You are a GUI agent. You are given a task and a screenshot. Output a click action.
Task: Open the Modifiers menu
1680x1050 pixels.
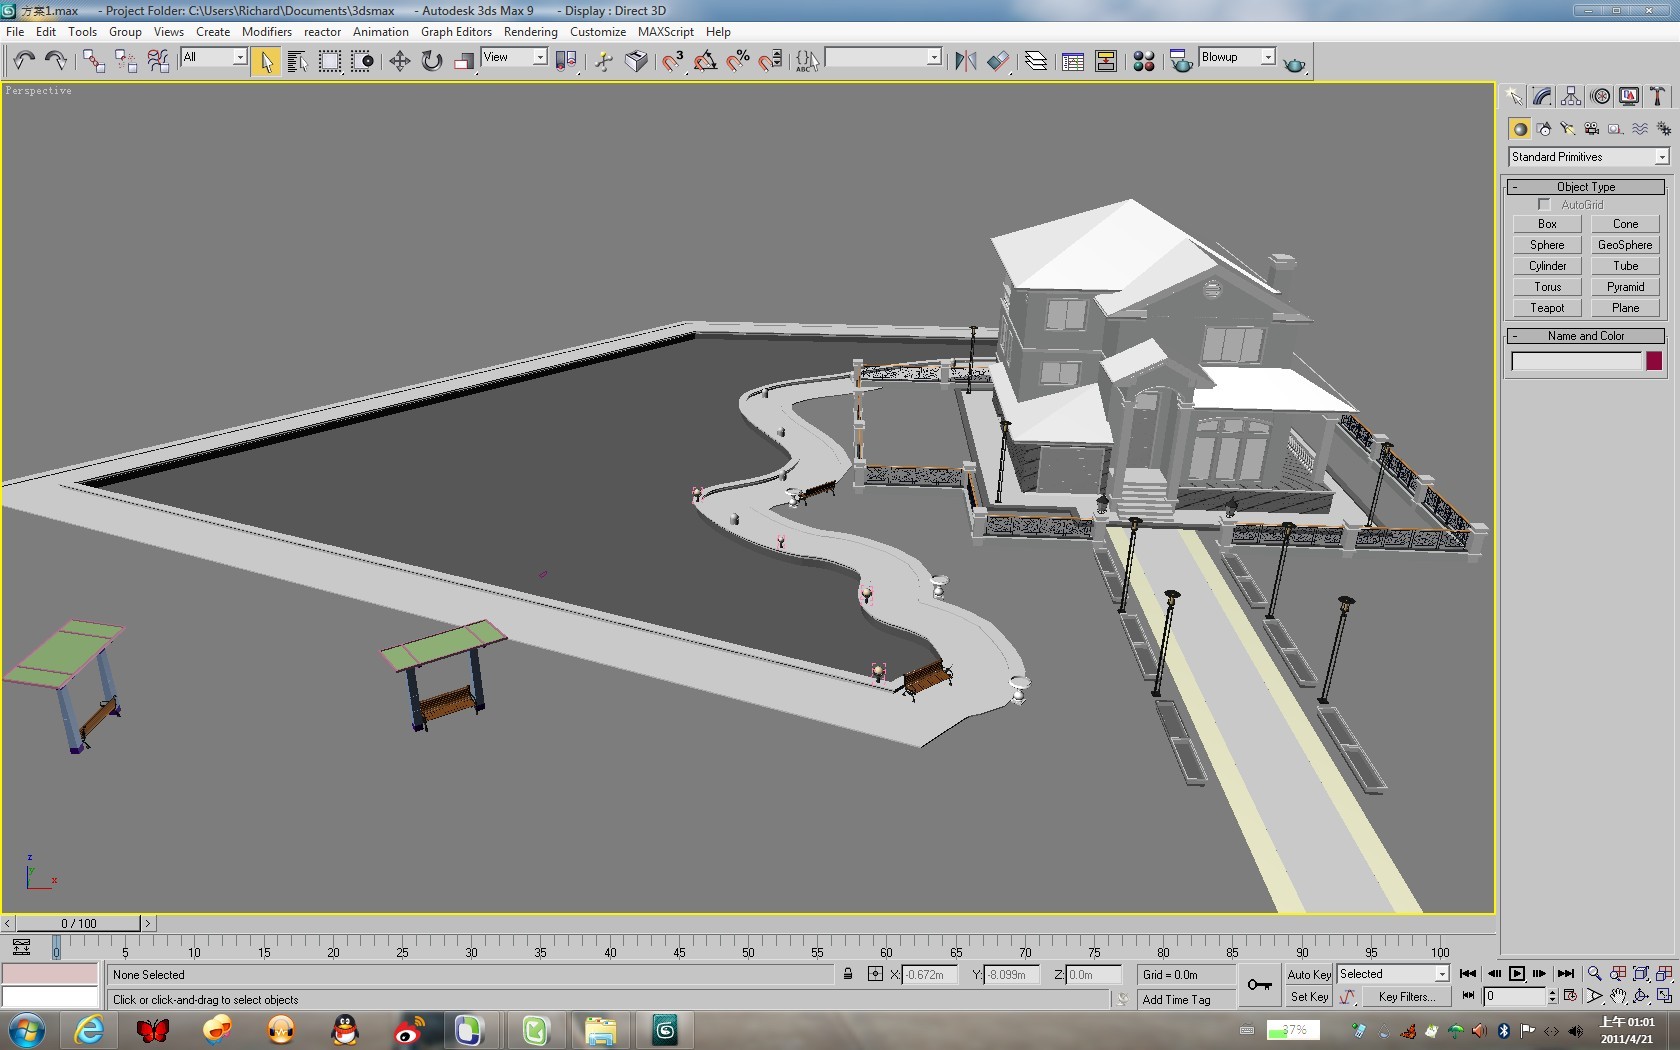coord(267,32)
